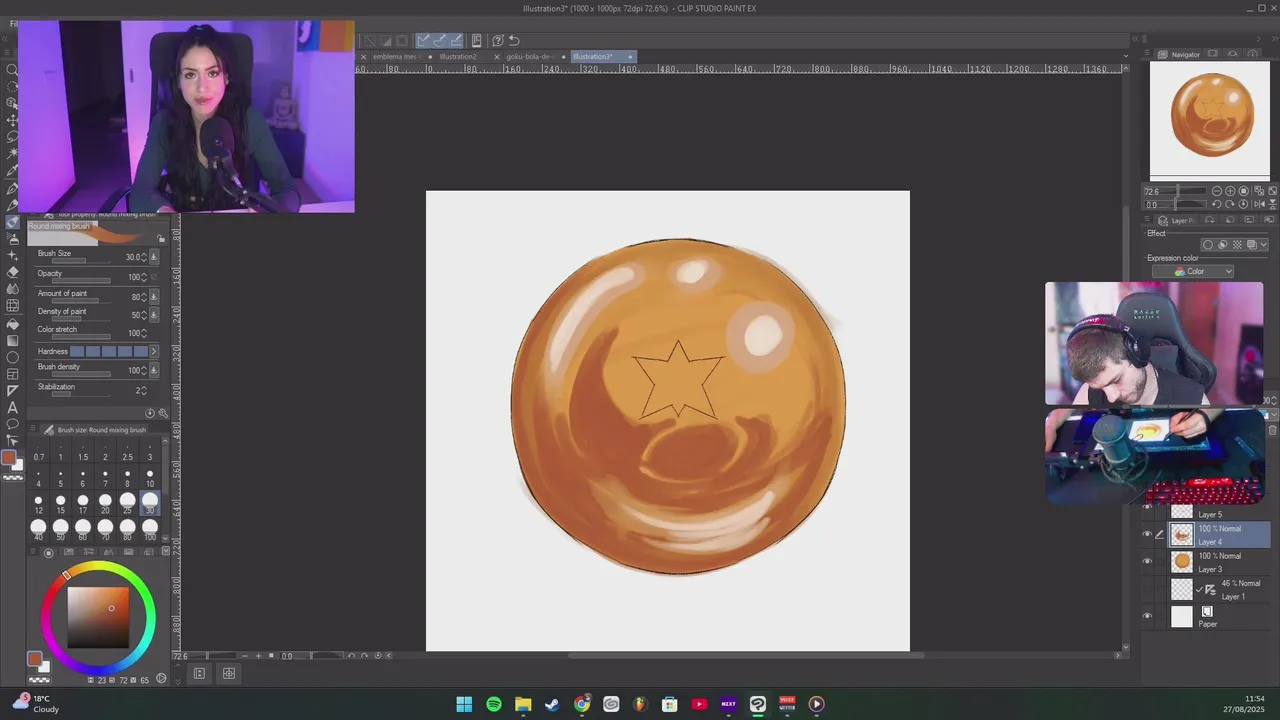Hide the Paper layer eye icon
The width and height of the screenshot is (1280, 720).
point(1147,616)
